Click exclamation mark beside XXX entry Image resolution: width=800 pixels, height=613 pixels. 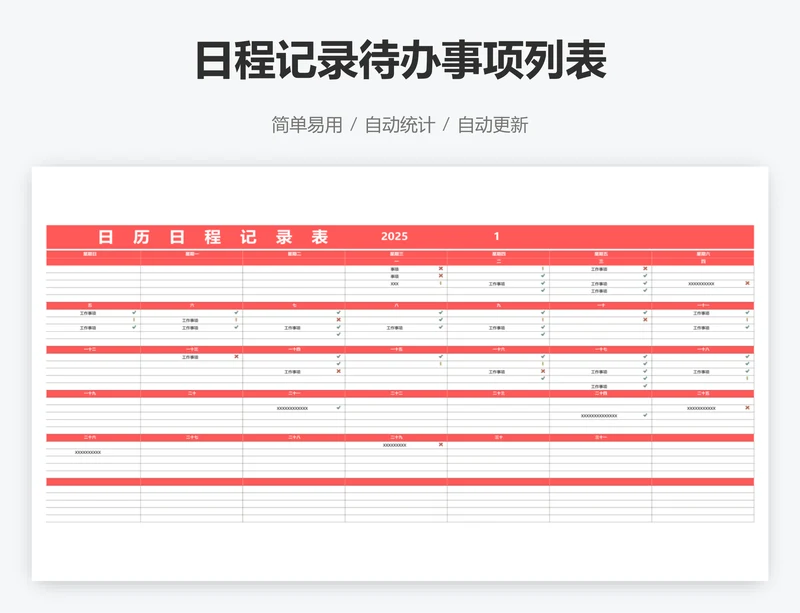(441, 283)
